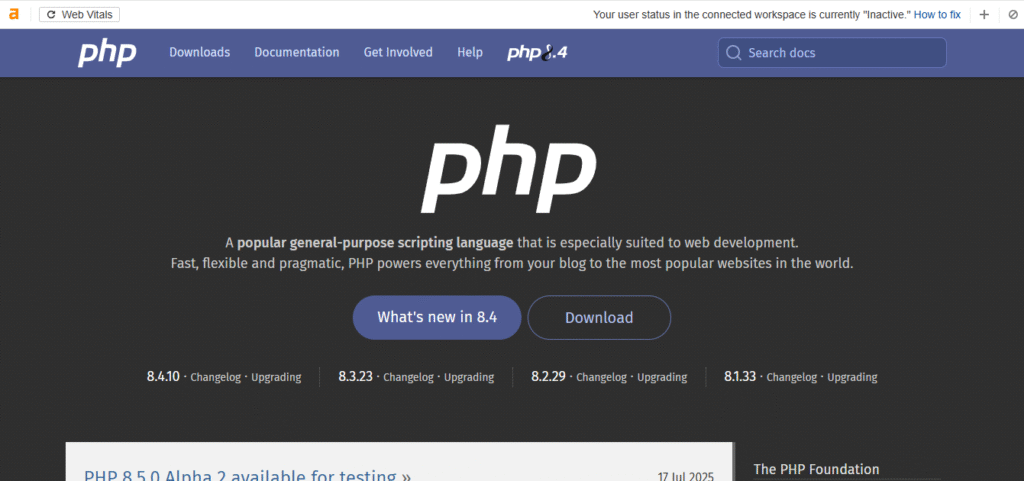Click the workspace status 'Inactive' message

coord(752,14)
